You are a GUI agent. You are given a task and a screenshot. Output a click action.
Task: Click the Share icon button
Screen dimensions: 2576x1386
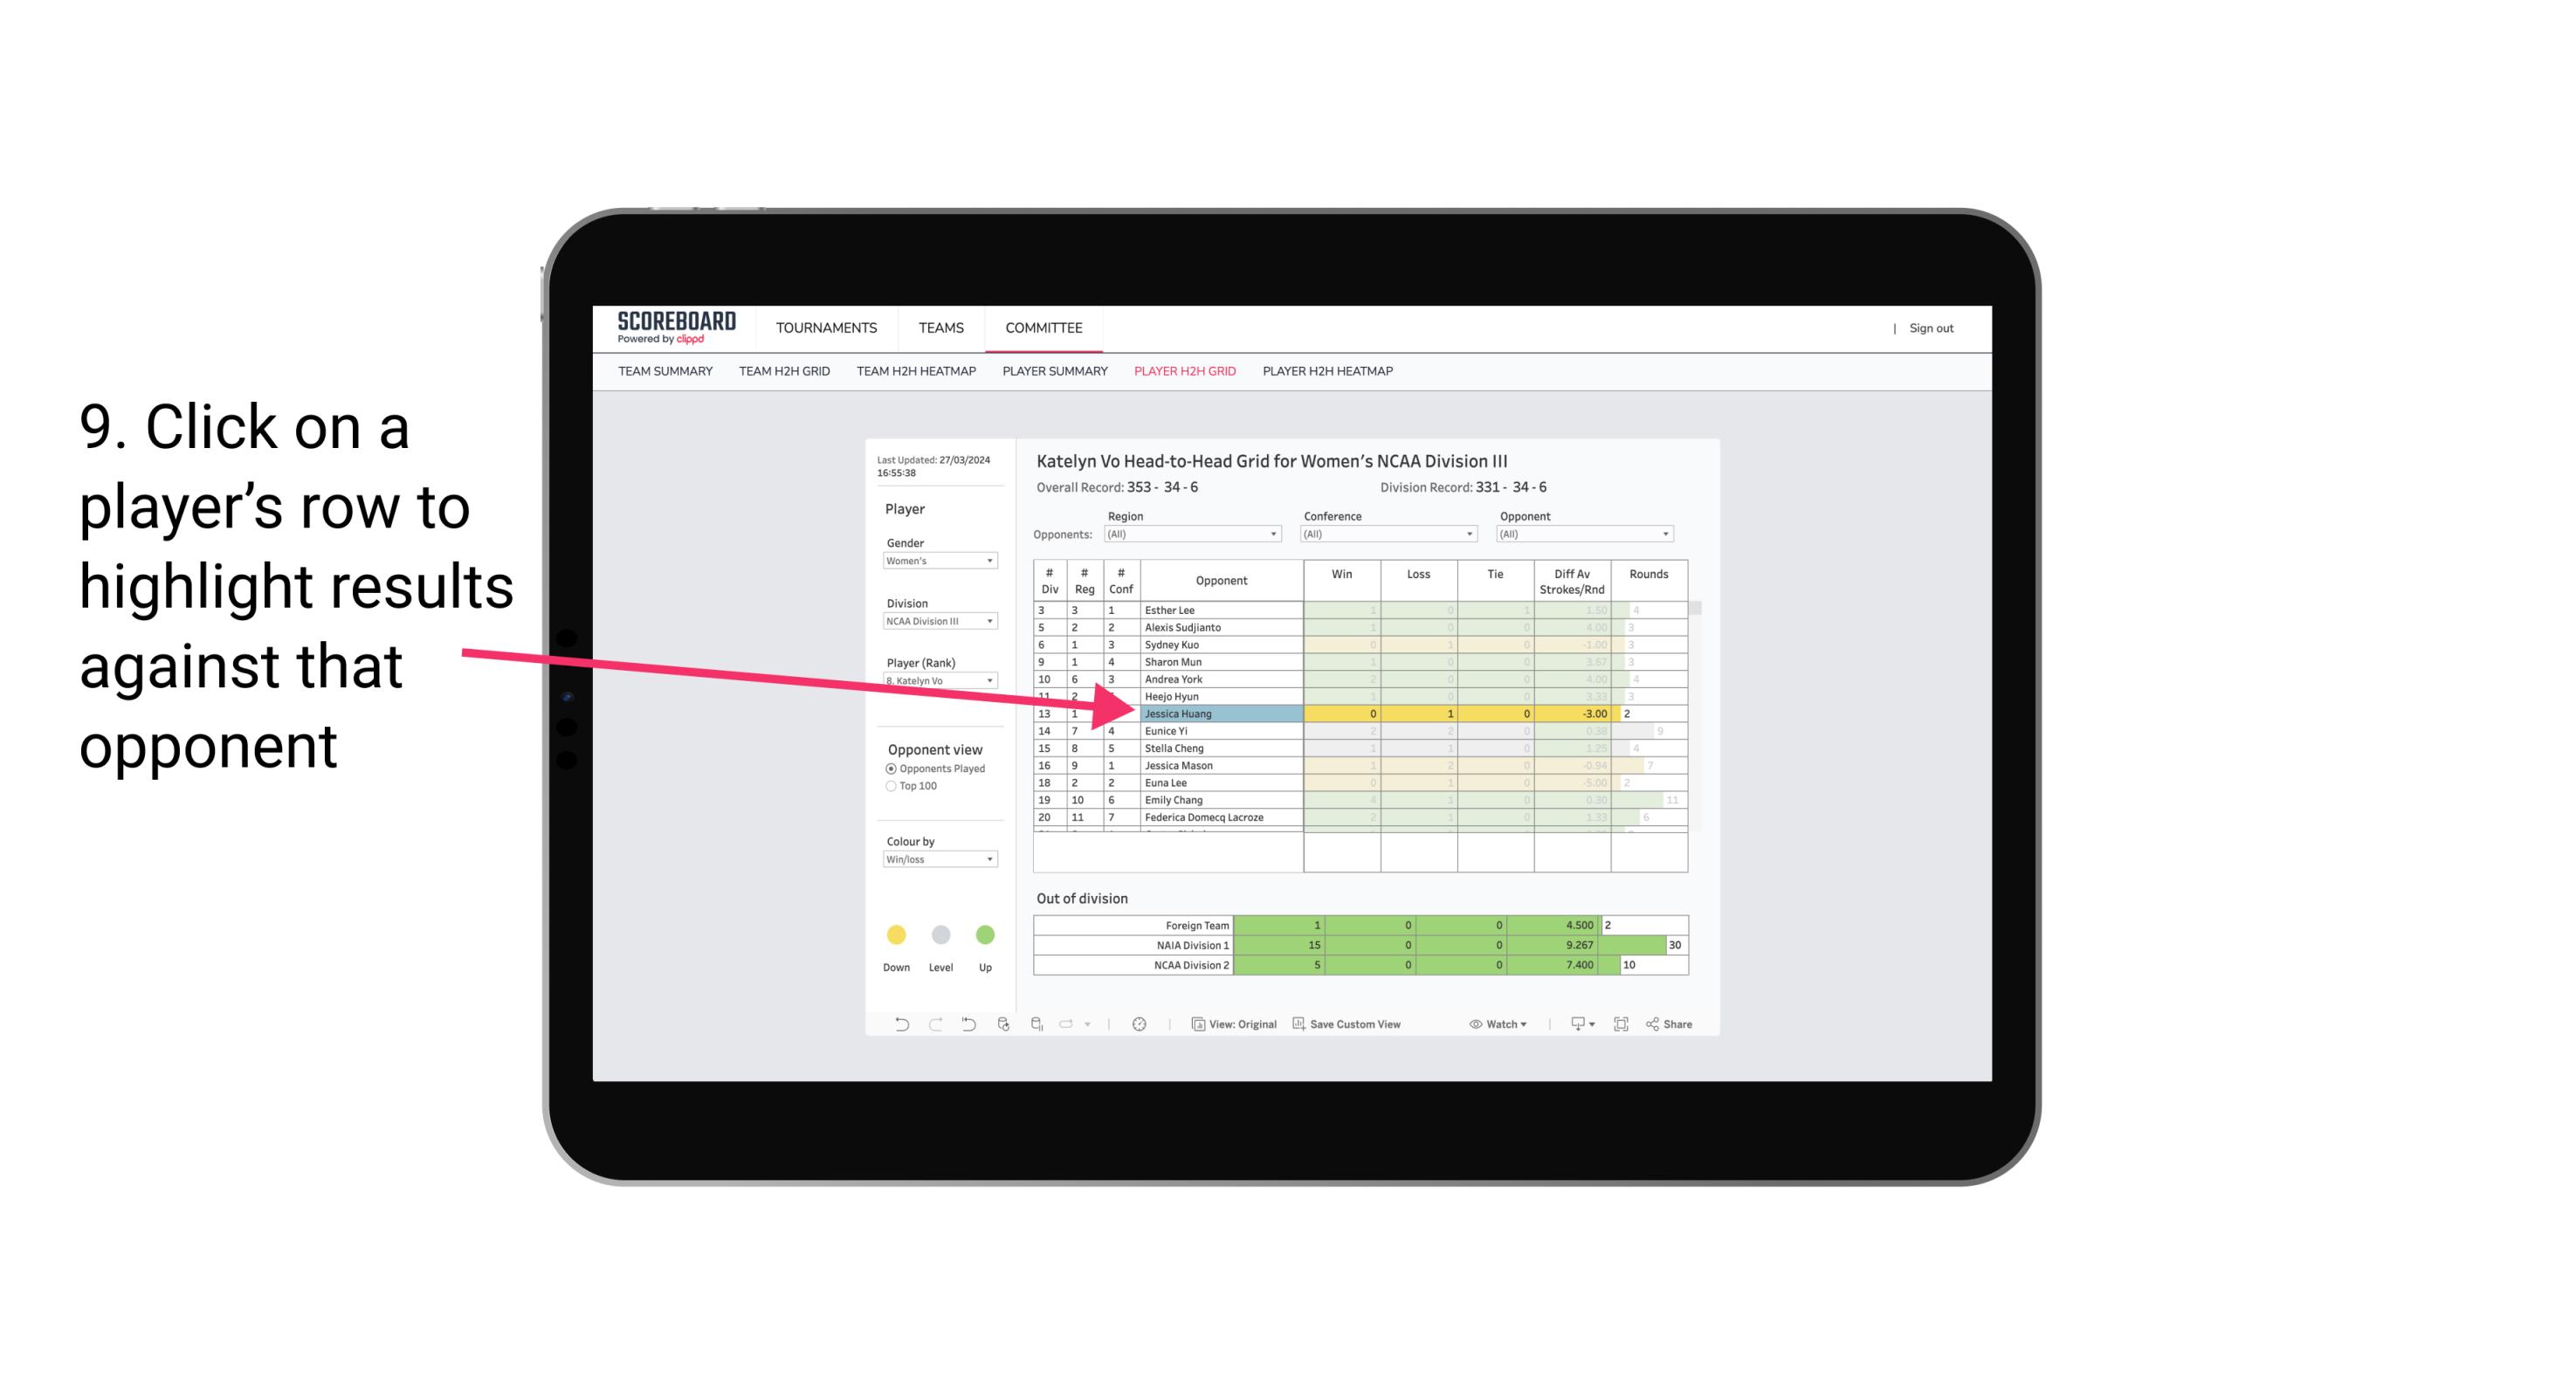1678,1023
